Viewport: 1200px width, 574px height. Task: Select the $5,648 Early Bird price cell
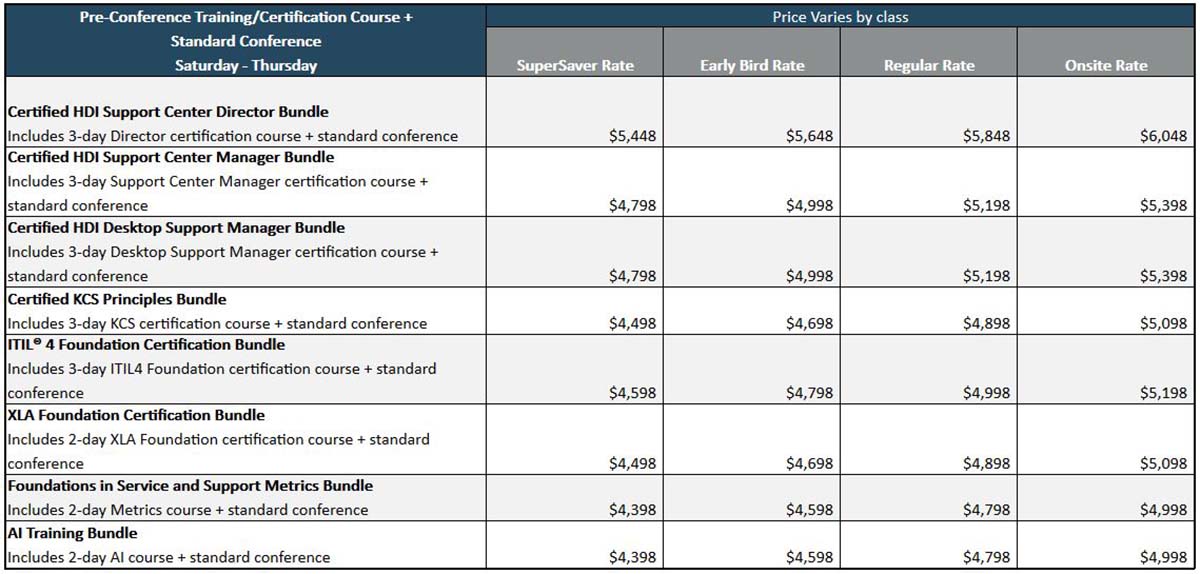pyautogui.click(x=810, y=136)
